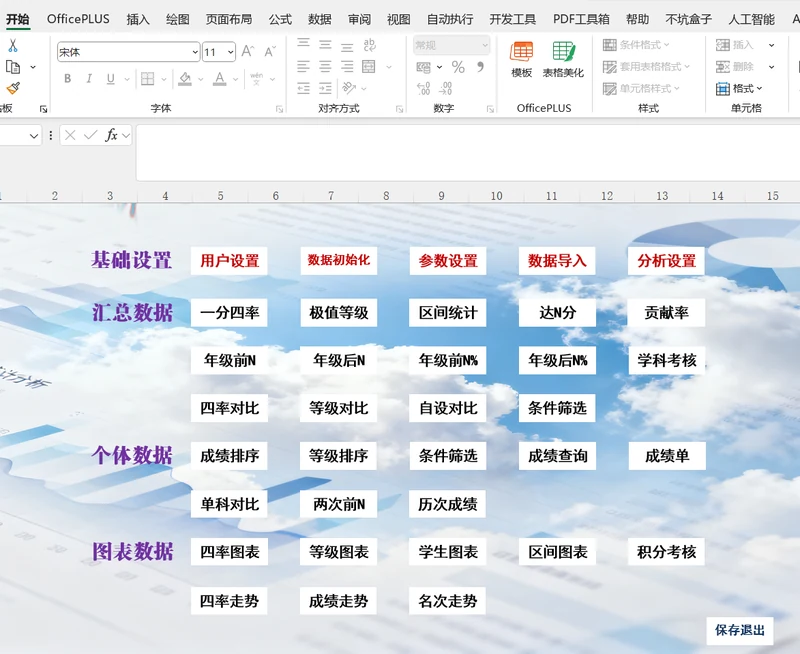
Task: Decrease font size with smaller A icon
Action: [x=269, y=52]
